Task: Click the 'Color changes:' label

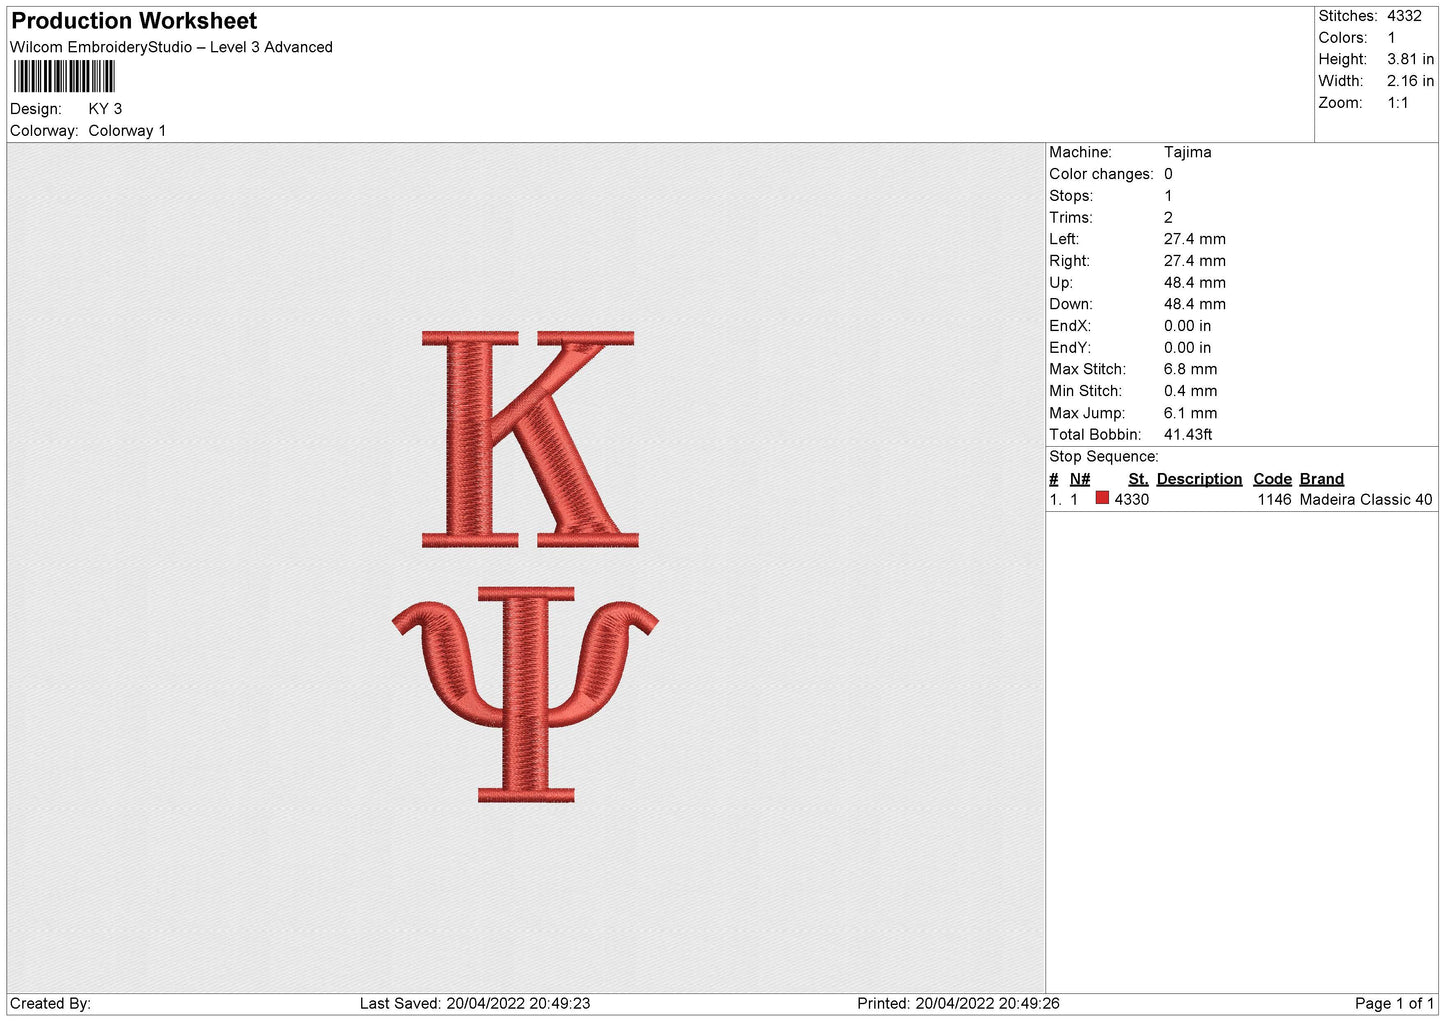Action: pos(1101,174)
